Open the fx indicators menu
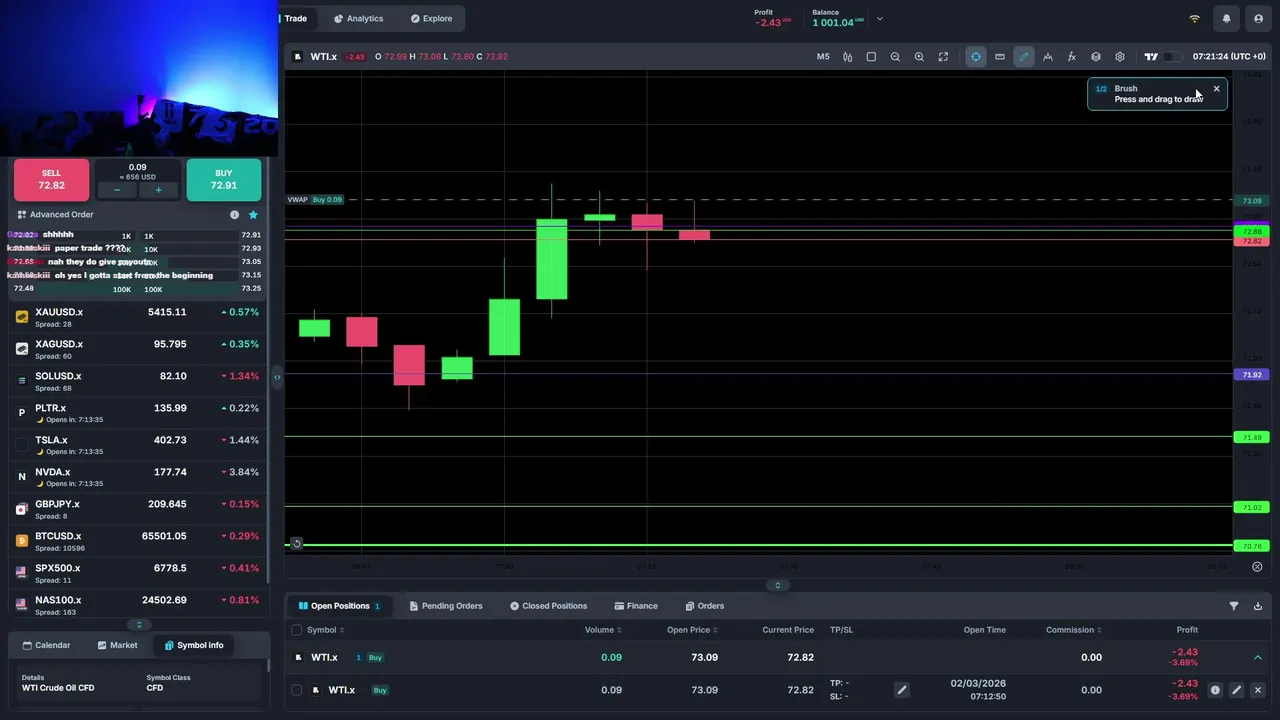Screen dimensions: 1280x720 (1072, 57)
